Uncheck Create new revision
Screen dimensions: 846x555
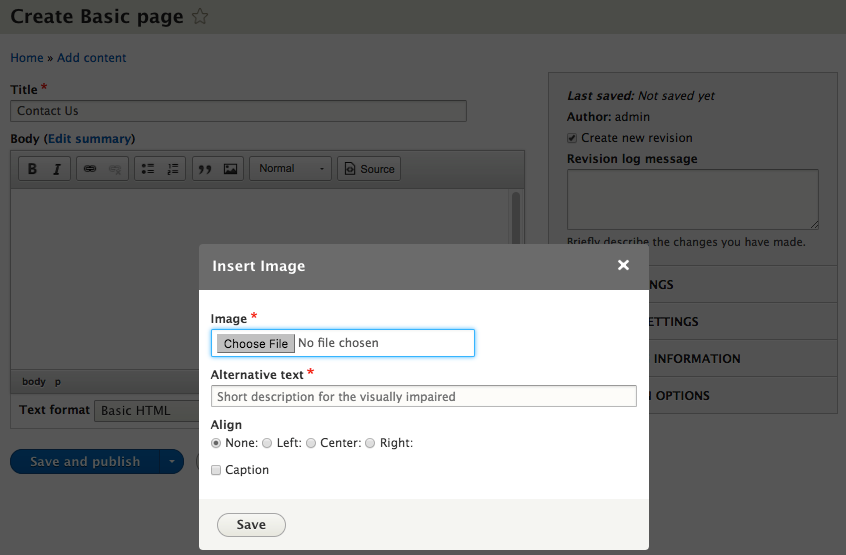click(x=572, y=138)
